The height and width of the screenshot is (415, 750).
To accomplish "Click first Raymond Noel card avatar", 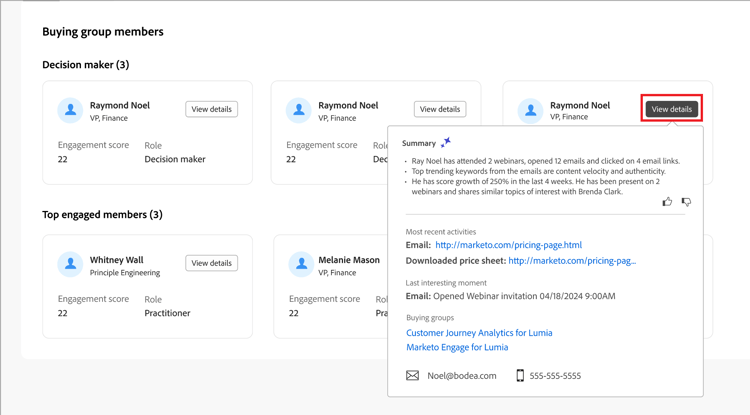I will (70, 110).
